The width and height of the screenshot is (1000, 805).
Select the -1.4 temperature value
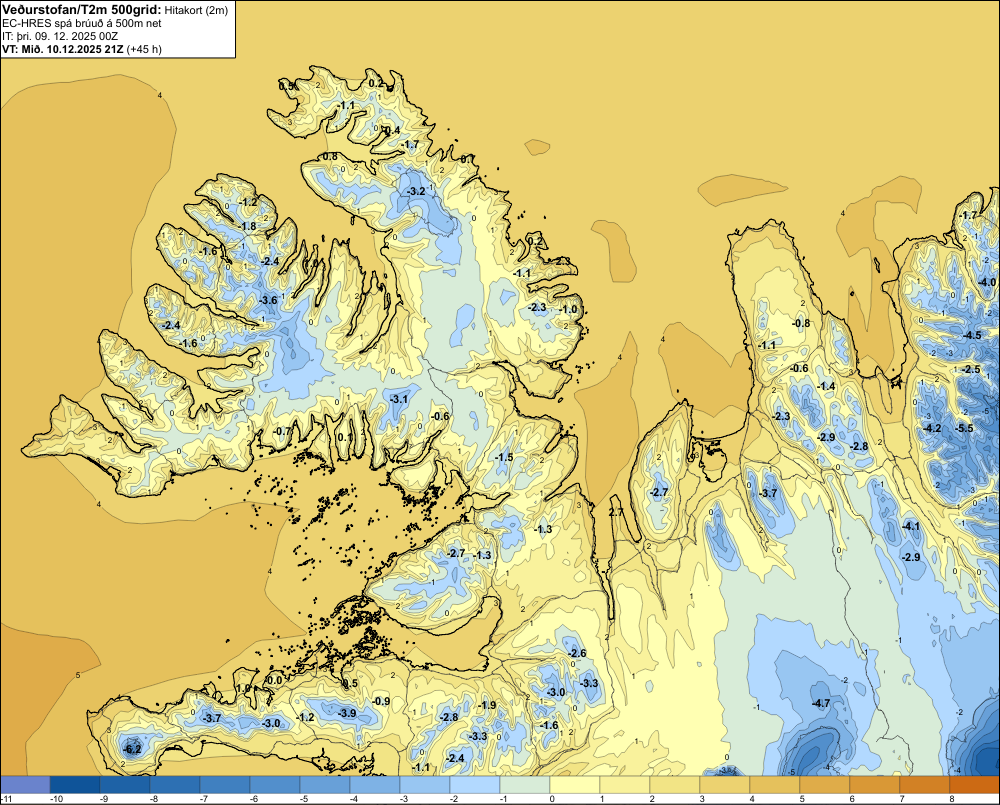click(x=826, y=386)
